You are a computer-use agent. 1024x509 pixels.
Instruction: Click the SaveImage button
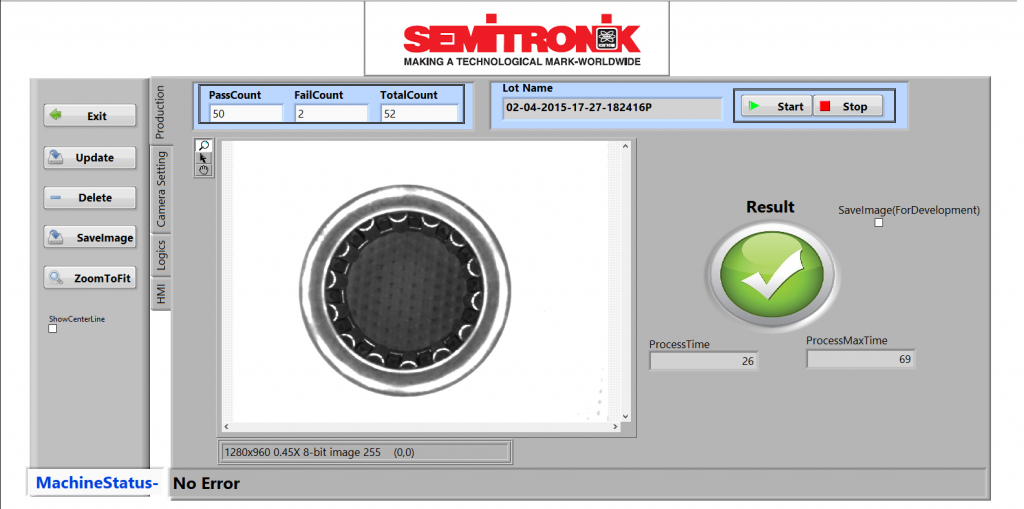[90, 238]
